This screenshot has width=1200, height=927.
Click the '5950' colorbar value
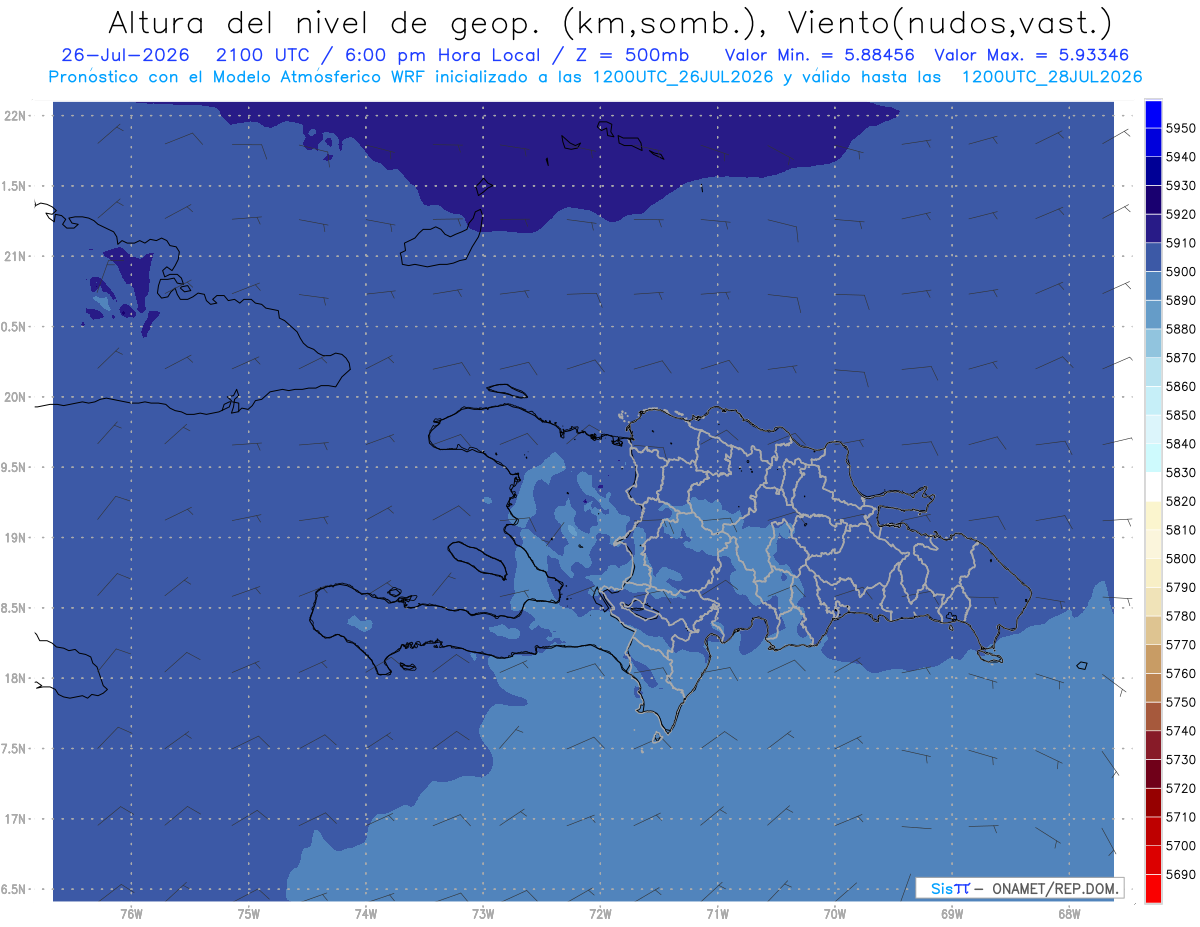click(x=1180, y=128)
